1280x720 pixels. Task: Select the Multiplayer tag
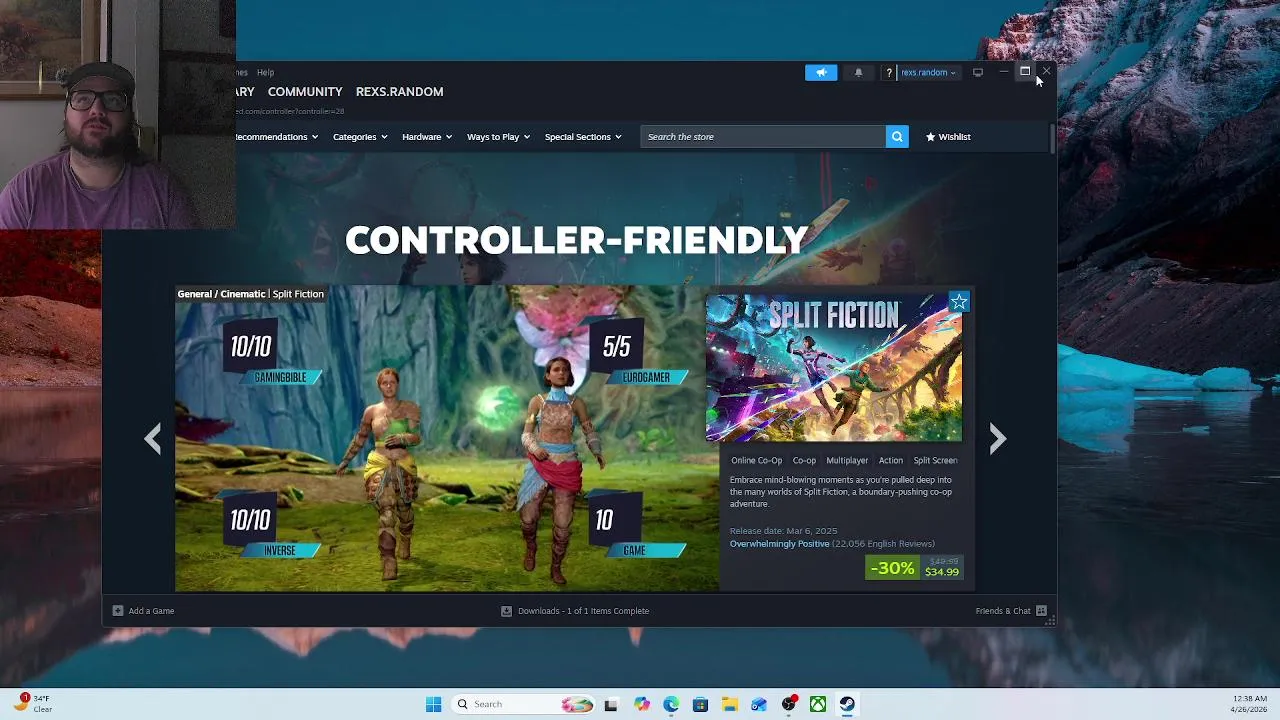coord(847,460)
